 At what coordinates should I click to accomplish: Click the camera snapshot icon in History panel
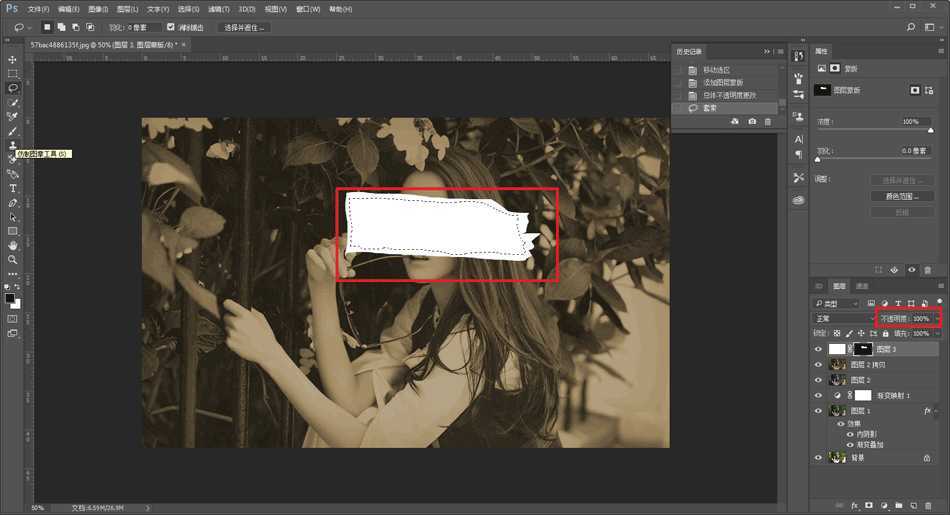[x=752, y=121]
